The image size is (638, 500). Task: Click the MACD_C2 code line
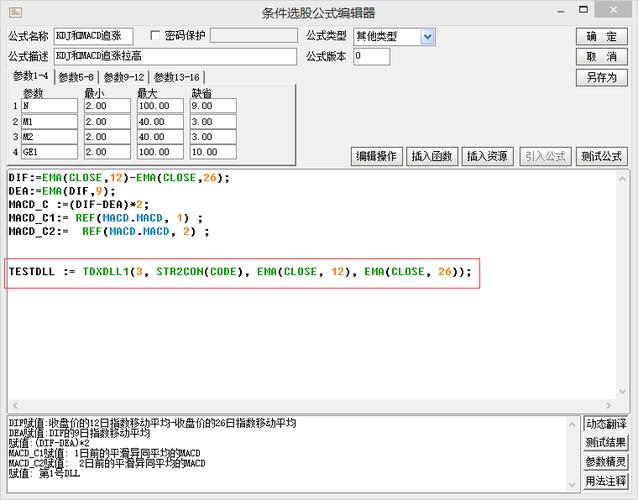point(109,231)
